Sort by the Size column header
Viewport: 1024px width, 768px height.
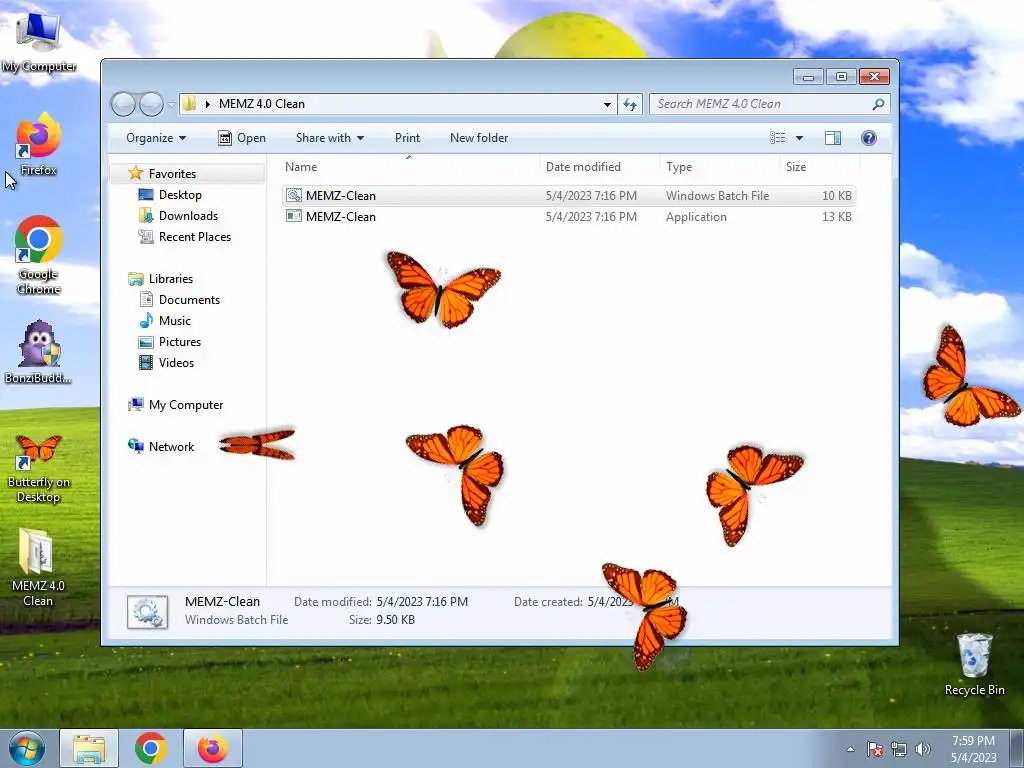click(x=820, y=167)
